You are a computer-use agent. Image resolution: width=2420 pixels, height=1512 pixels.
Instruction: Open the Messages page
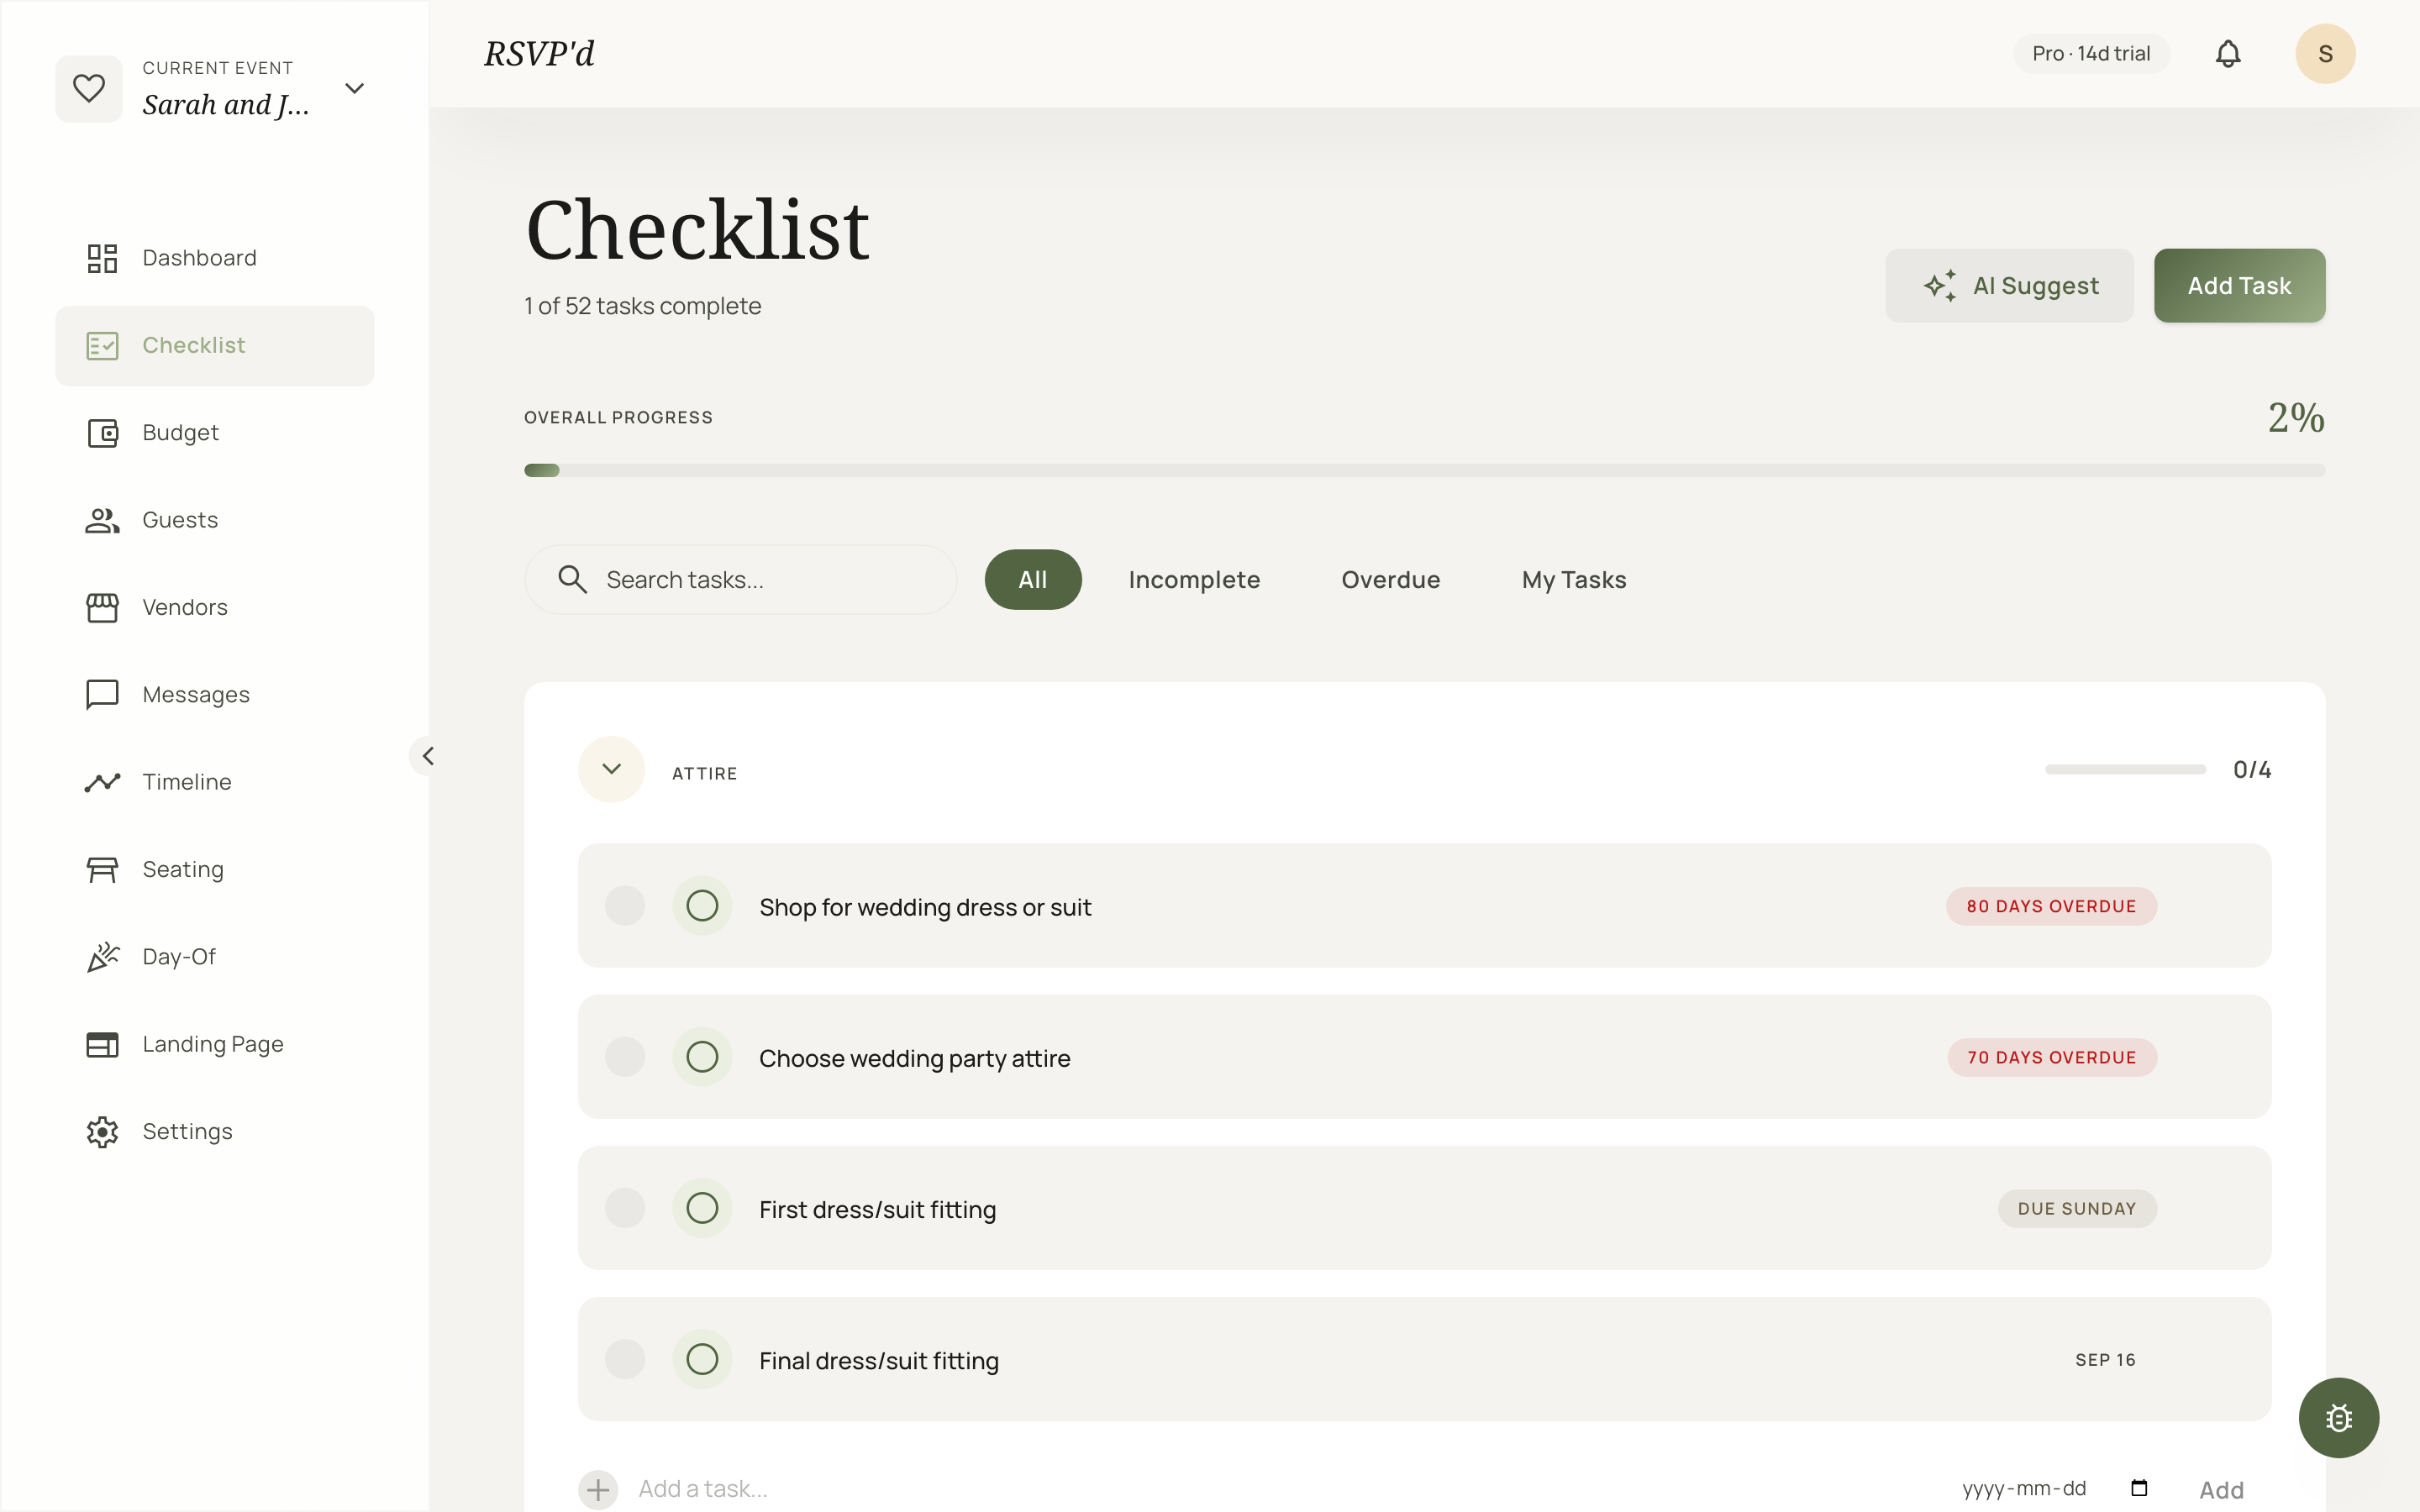(x=215, y=695)
